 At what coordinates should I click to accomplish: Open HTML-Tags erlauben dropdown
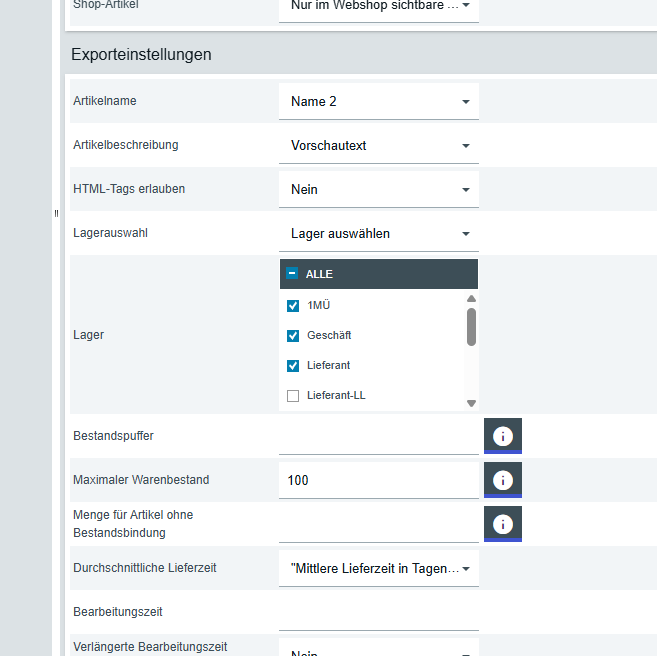click(x=378, y=190)
